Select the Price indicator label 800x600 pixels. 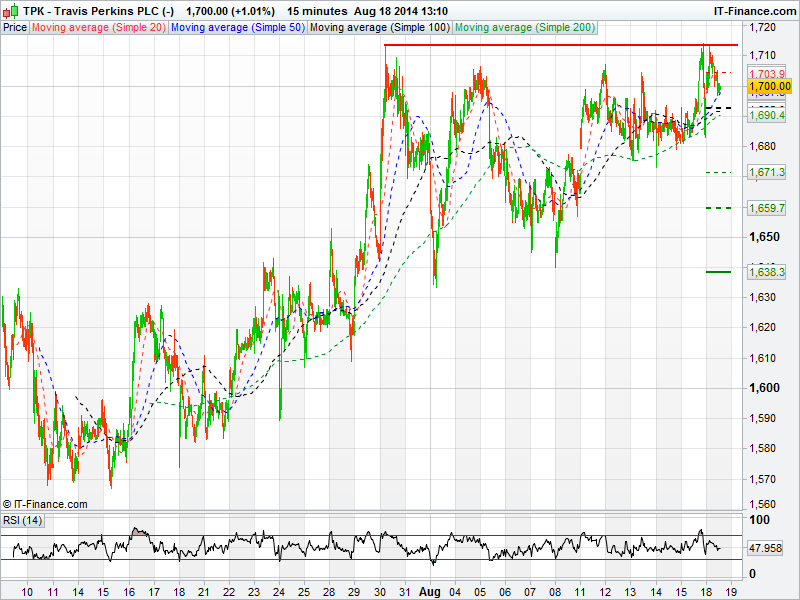point(15,27)
